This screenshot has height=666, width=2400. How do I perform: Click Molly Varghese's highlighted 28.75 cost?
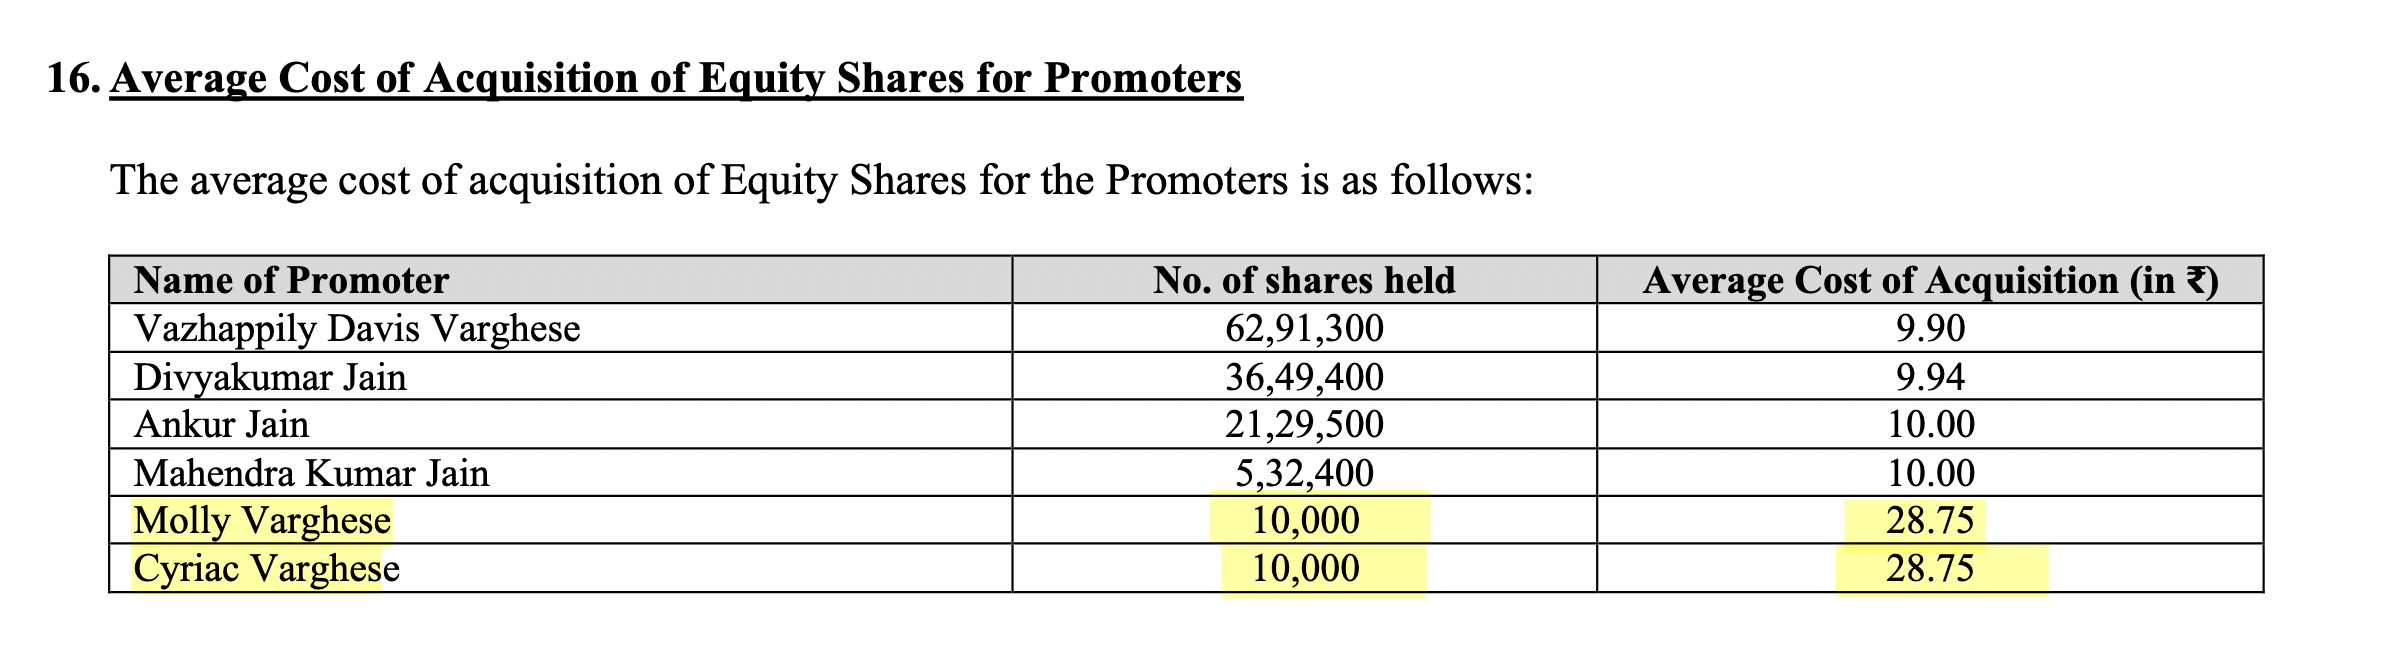pyautogui.click(x=1930, y=521)
